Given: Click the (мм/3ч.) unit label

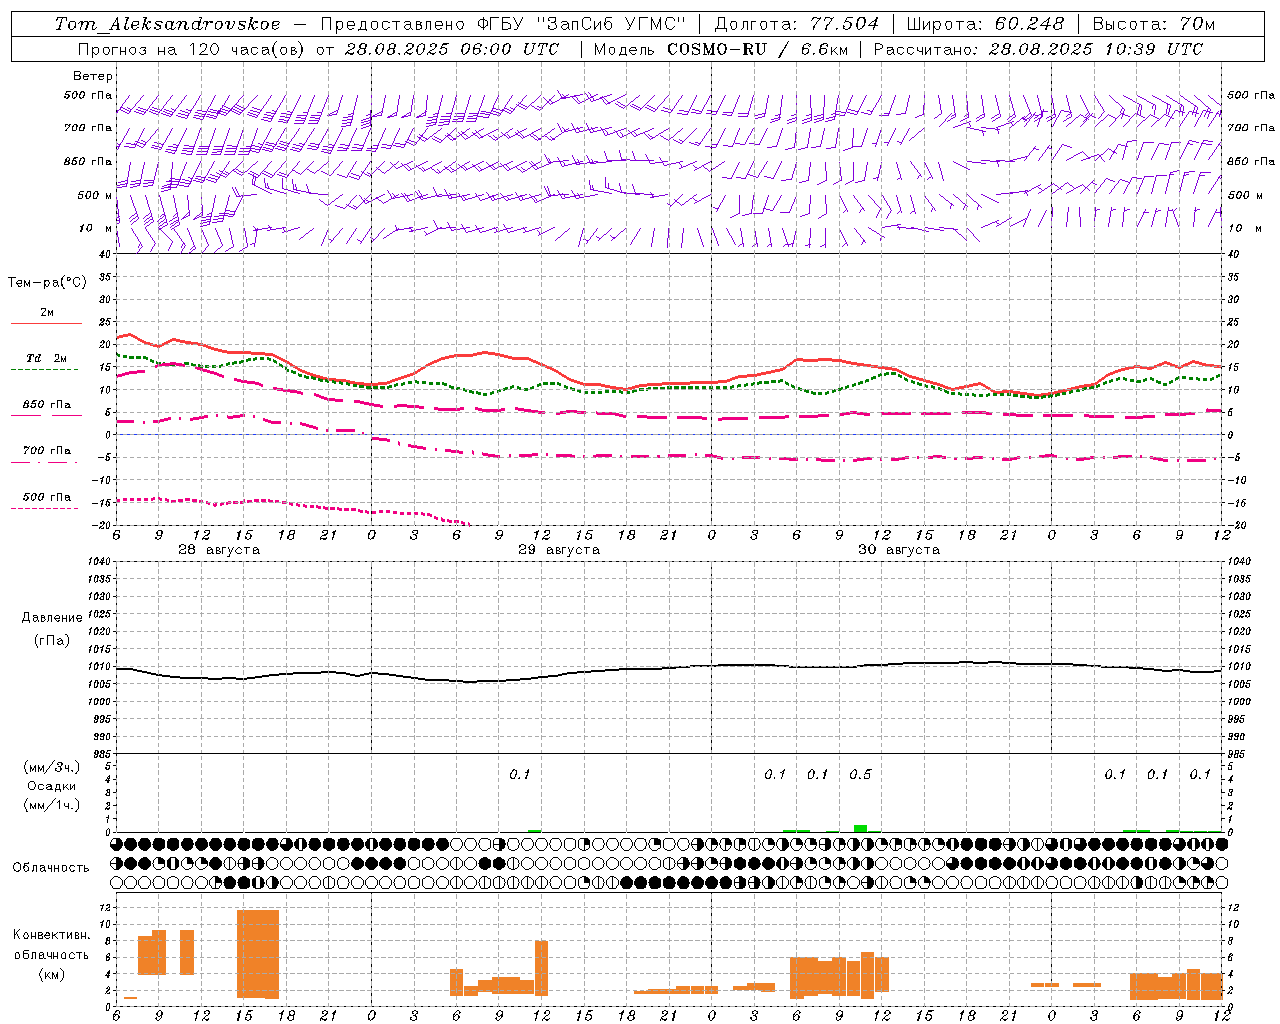Looking at the screenshot, I should [52, 767].
